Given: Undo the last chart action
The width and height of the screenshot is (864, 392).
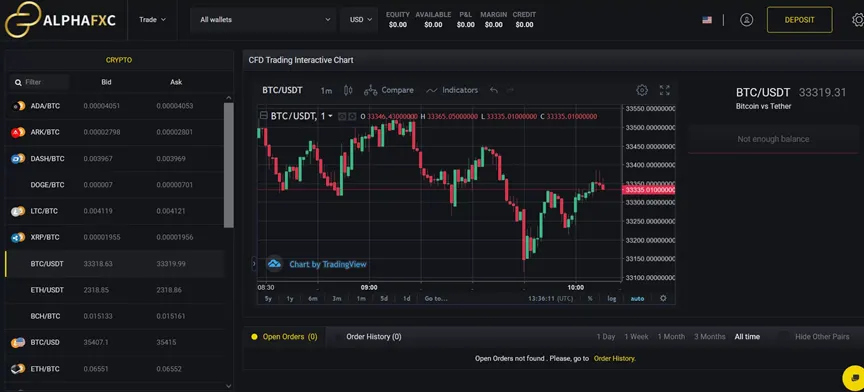Looking at the screenshot, I should 494,90.
